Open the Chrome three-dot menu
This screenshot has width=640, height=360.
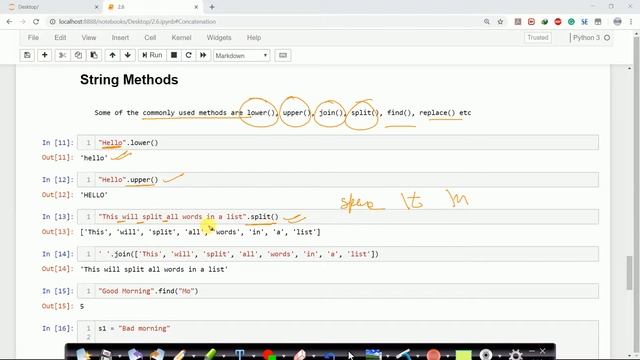(x=631, y=22)
